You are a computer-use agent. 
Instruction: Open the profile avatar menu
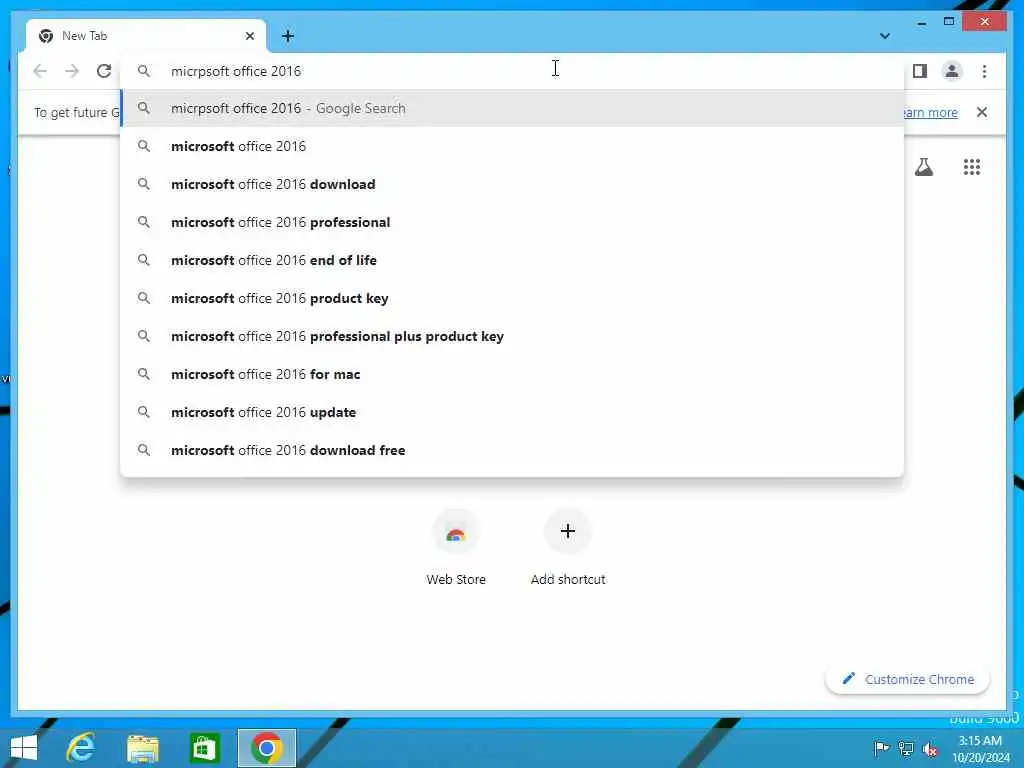952,71
